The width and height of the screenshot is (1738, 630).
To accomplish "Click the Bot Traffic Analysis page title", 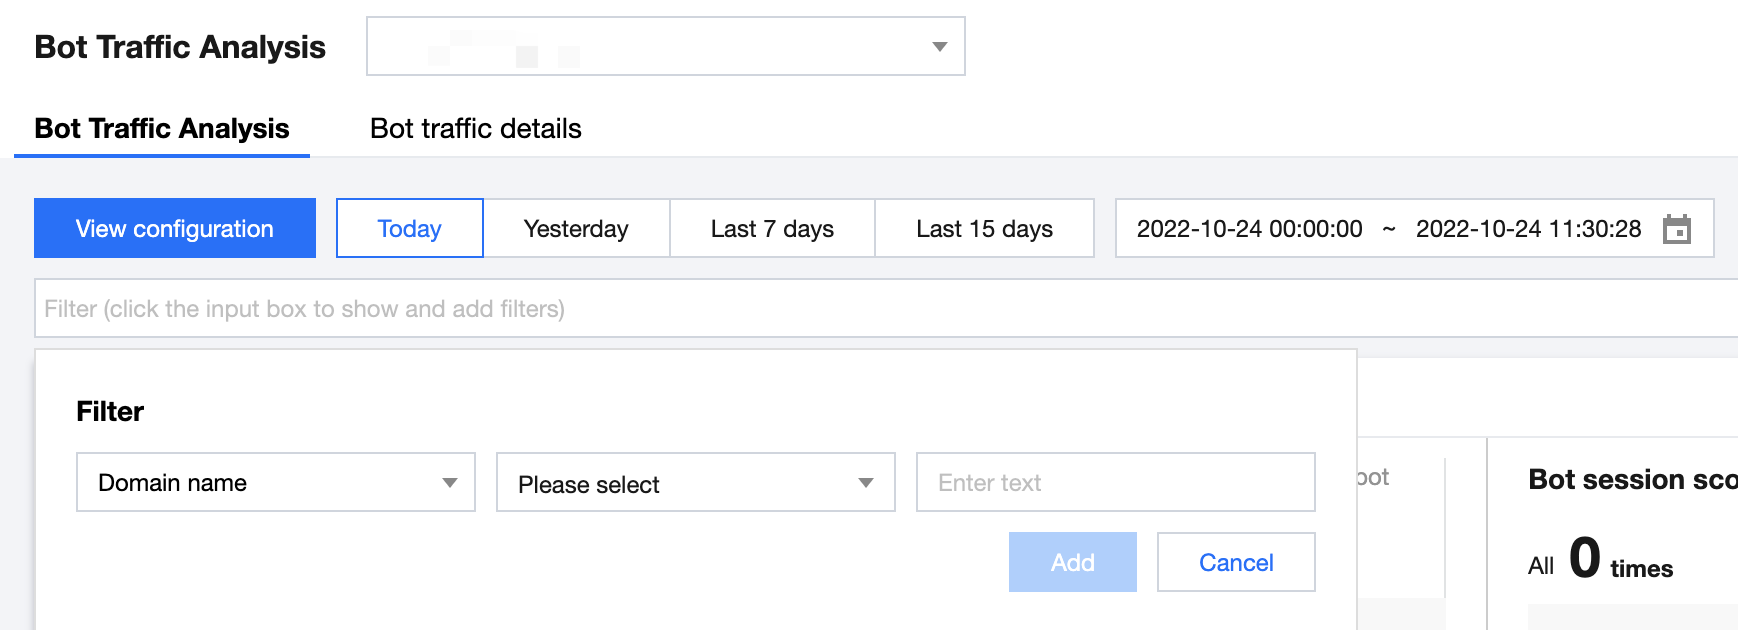I will coord(180,47).
